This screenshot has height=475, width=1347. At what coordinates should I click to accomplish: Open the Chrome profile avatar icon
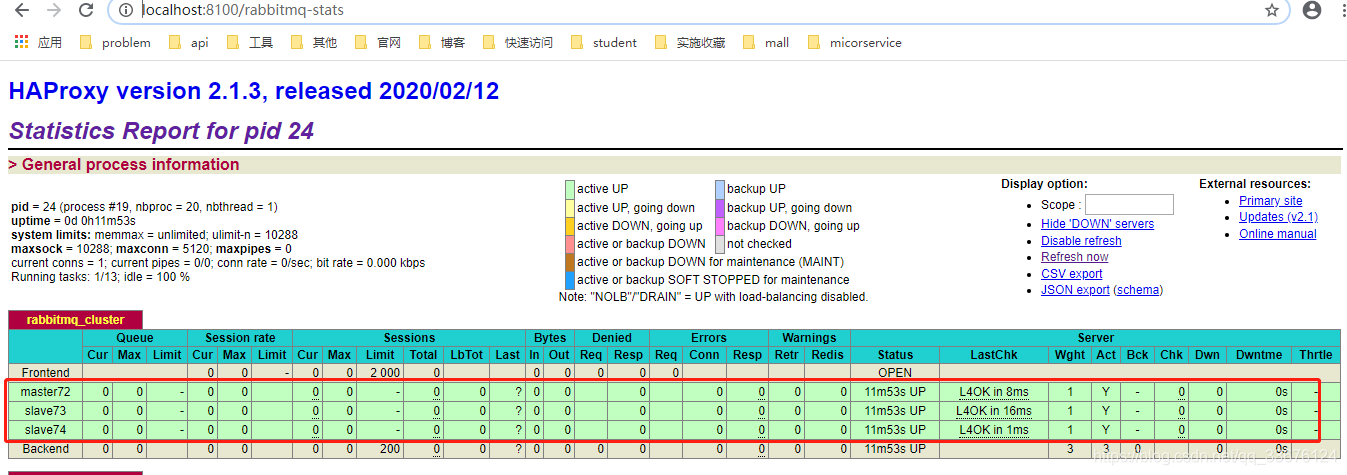pyautogui.click(x=1312, y=11)
